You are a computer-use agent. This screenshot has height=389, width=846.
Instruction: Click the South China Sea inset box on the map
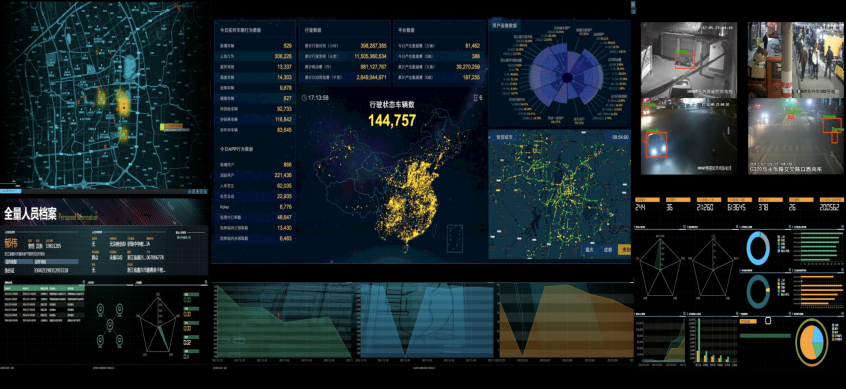tap(455, 238)
